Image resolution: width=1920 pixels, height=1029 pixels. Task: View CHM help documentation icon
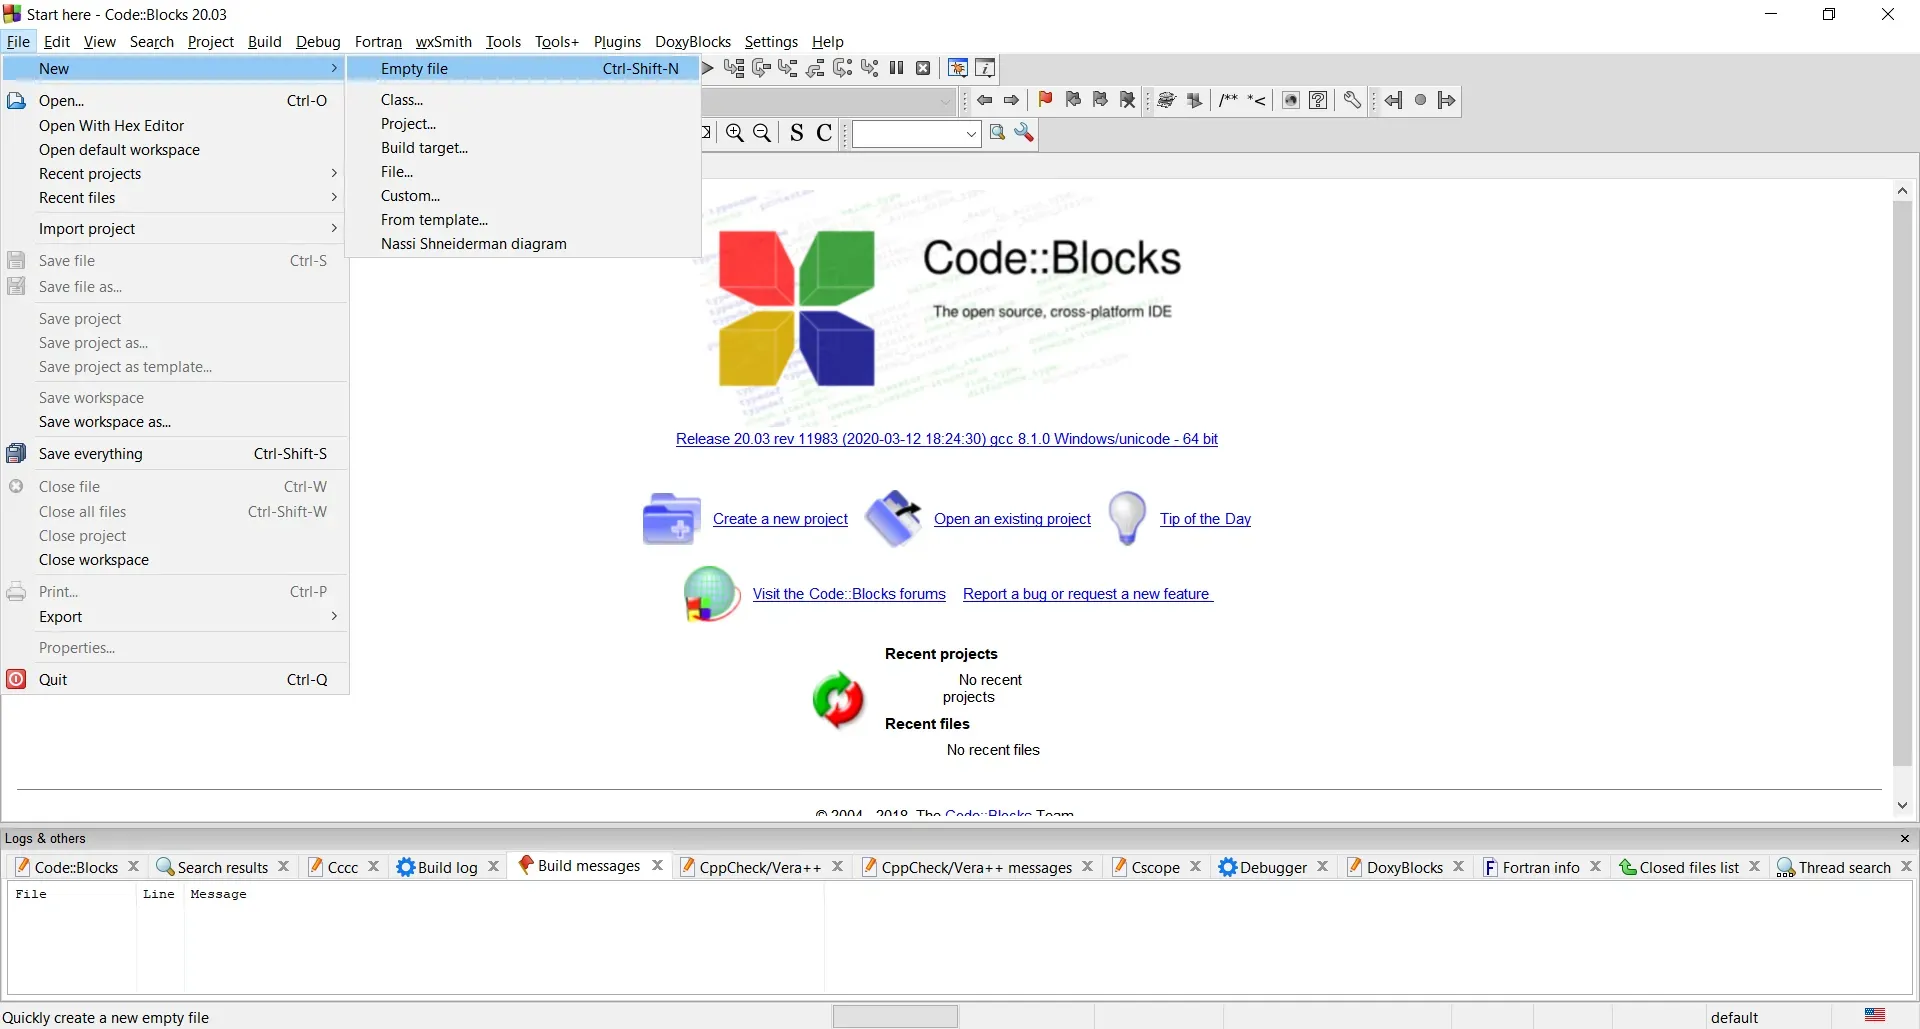1319,100
